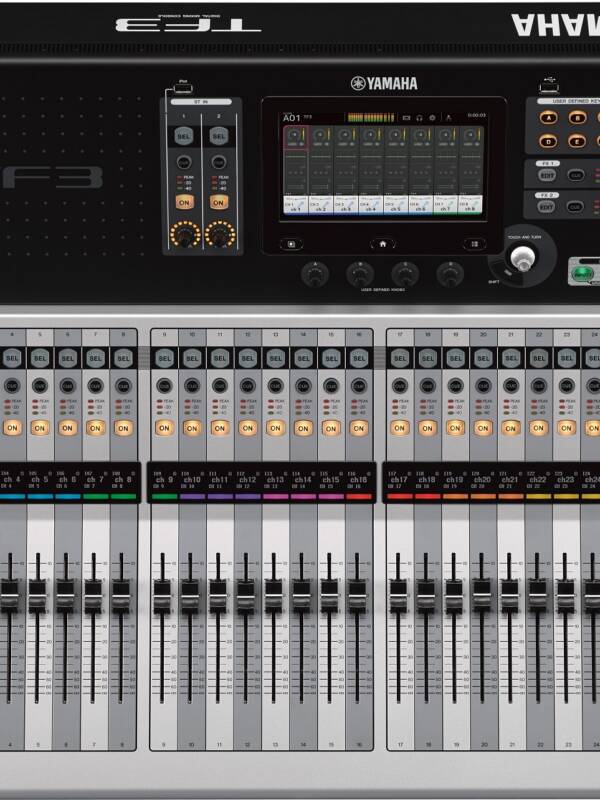Open the gear setup icon on touchscreen
Viewport: 600px width, 800px height.
tap(432, 118)
